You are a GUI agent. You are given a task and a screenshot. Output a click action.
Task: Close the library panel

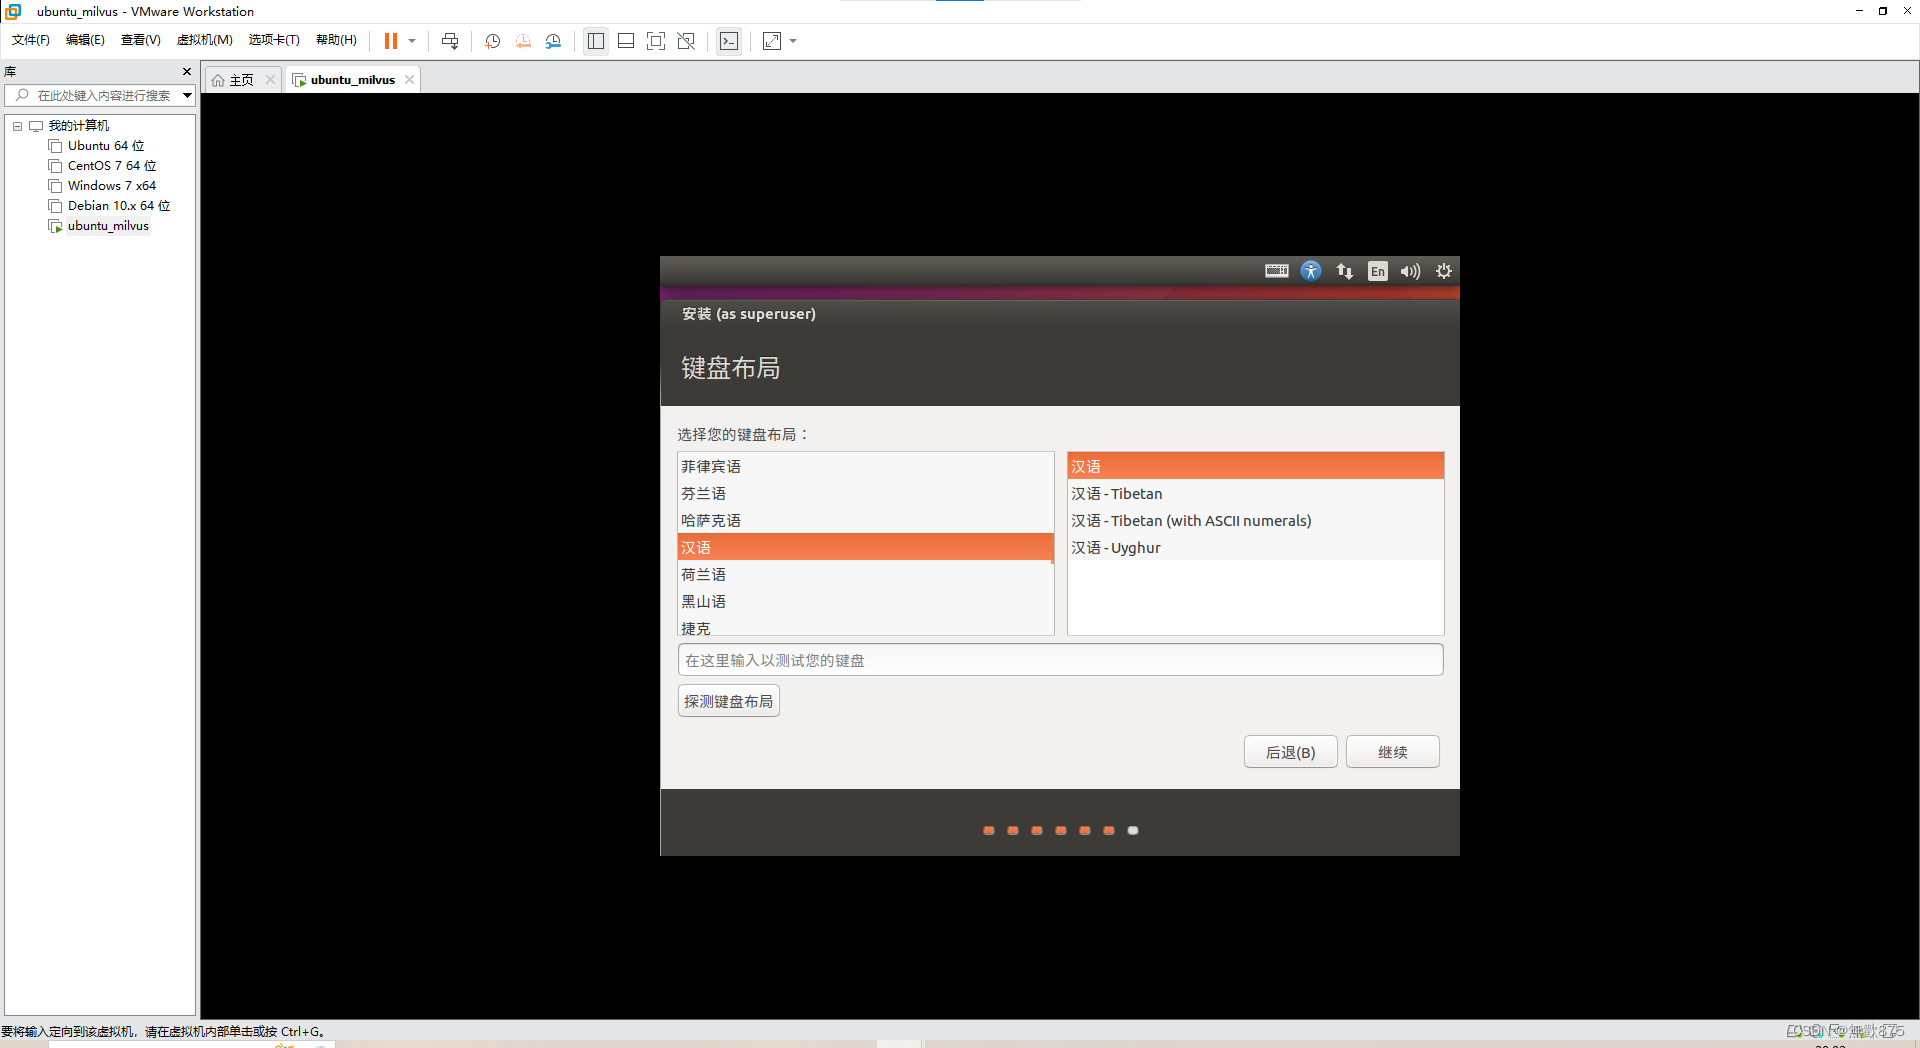[187, 71]
